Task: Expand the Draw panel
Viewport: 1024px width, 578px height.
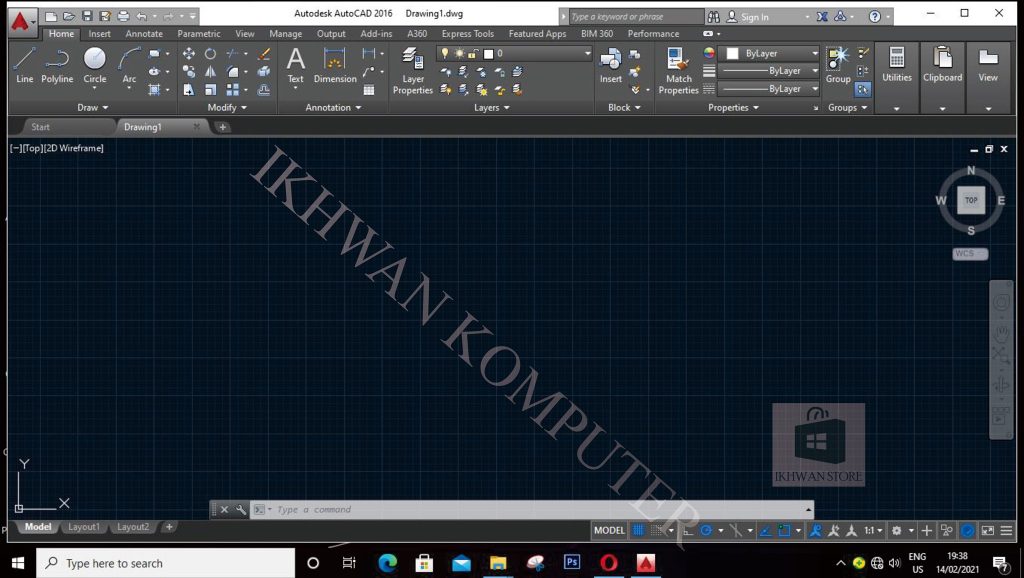Action: point(92,107)
